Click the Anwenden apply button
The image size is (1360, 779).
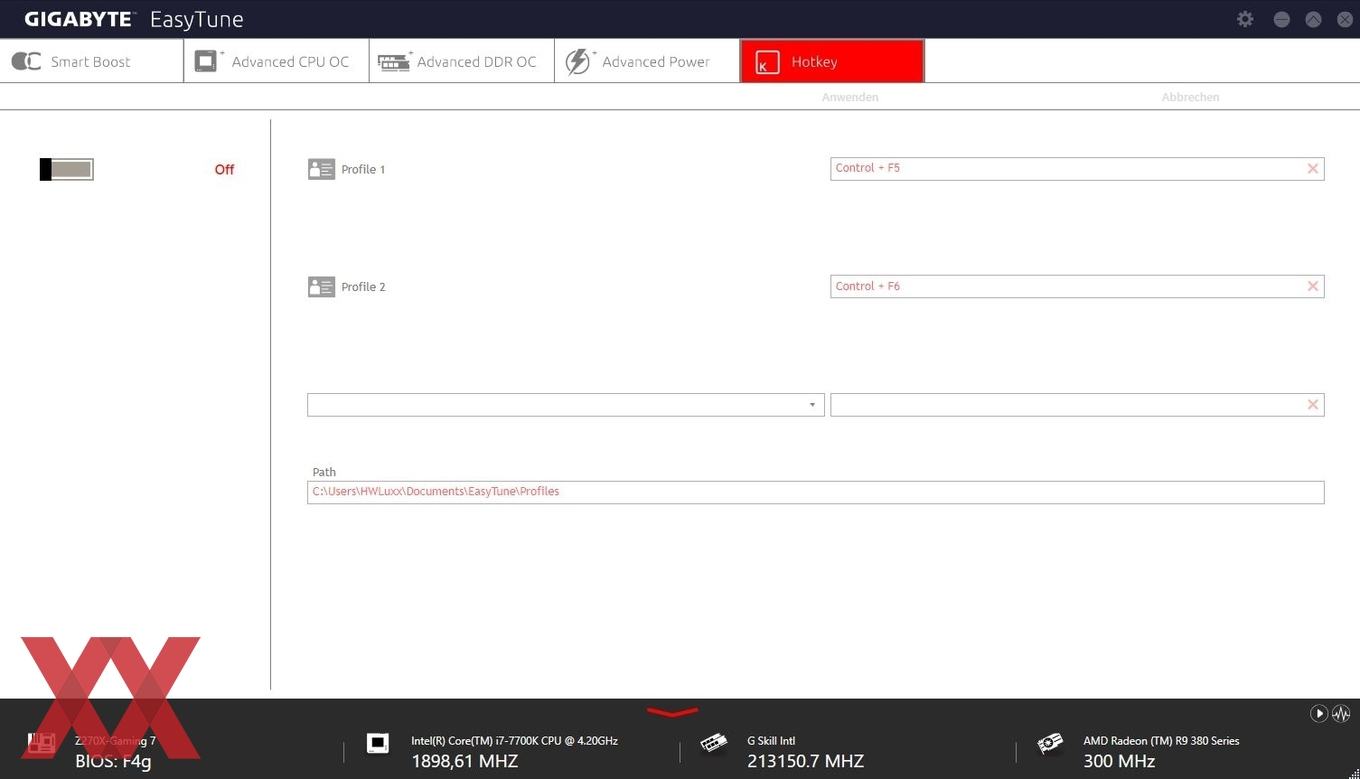(850, 97)
